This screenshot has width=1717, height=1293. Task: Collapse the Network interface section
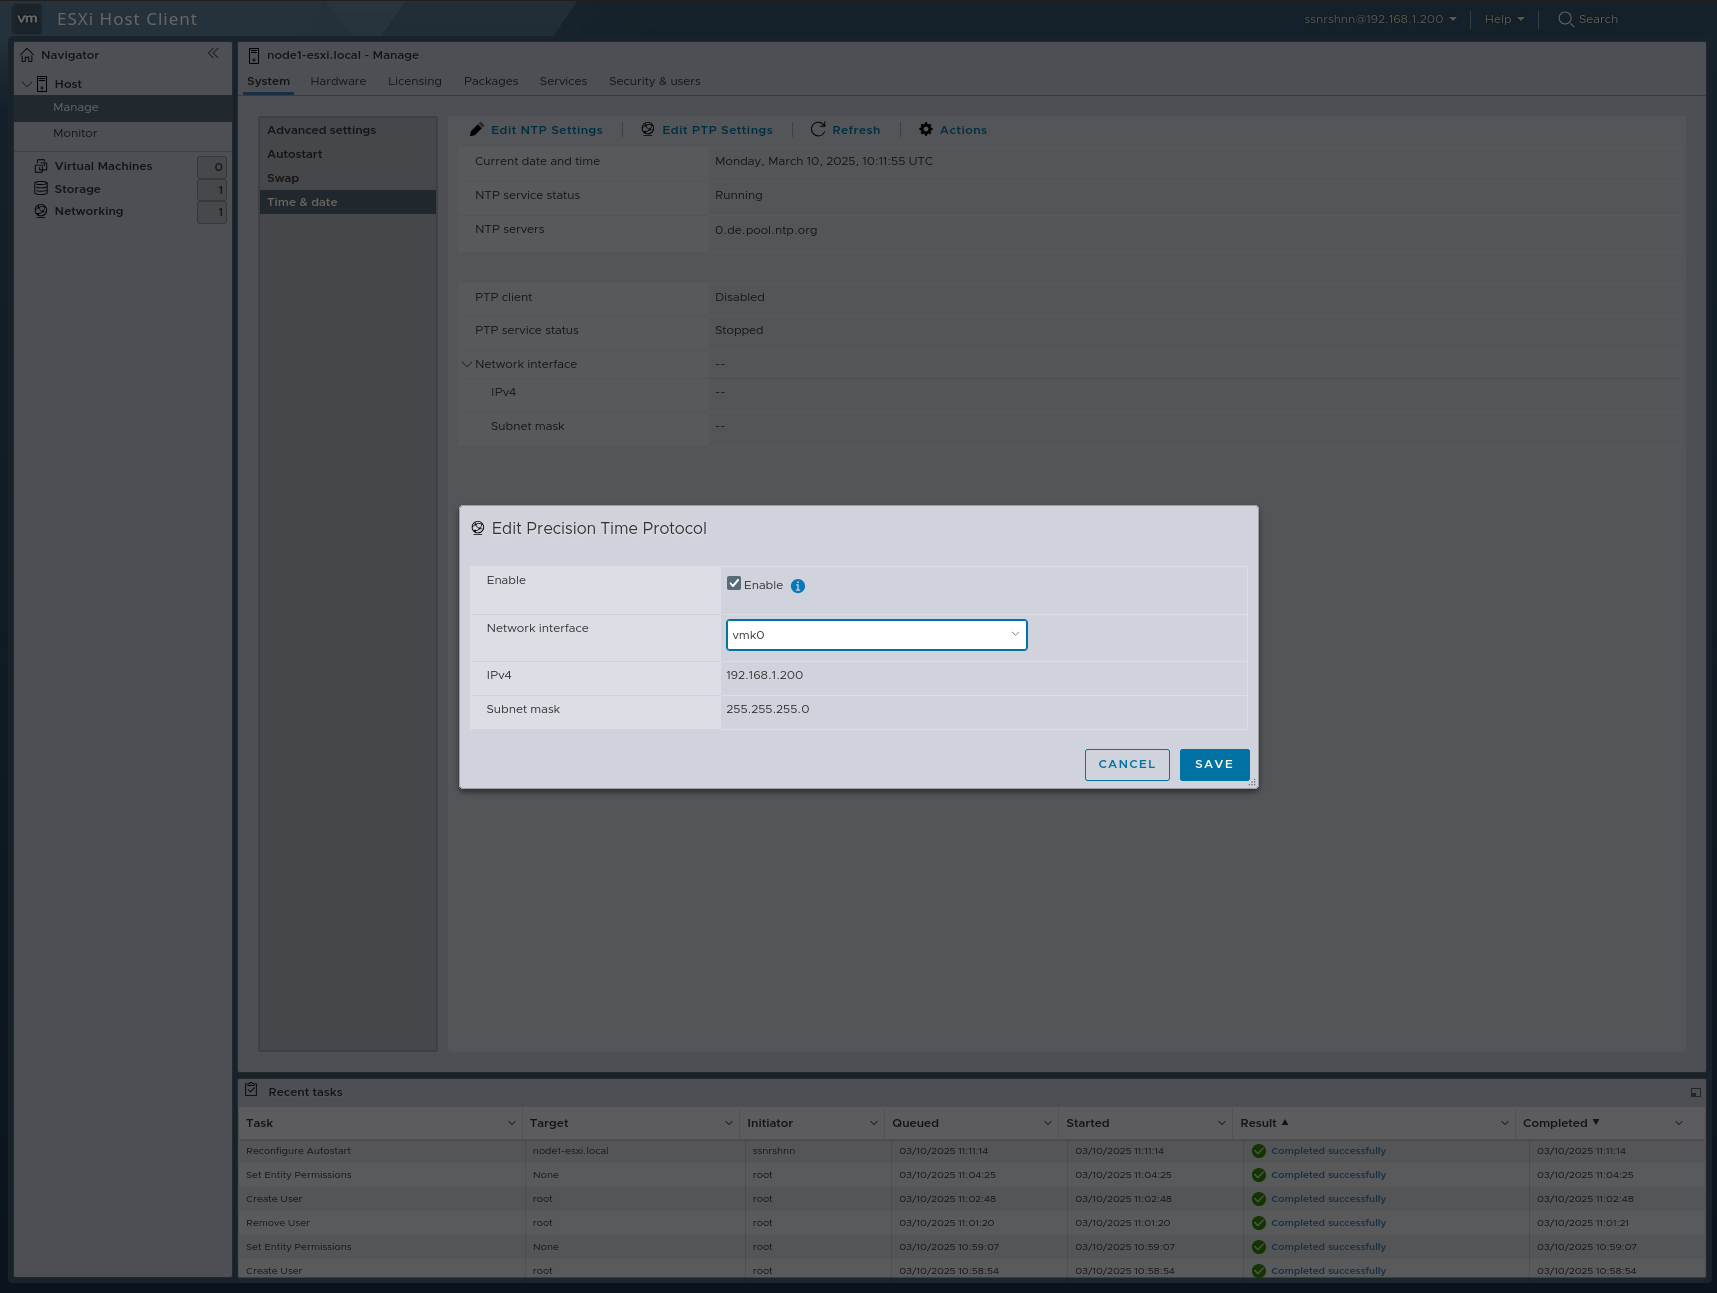click(467, 364)
